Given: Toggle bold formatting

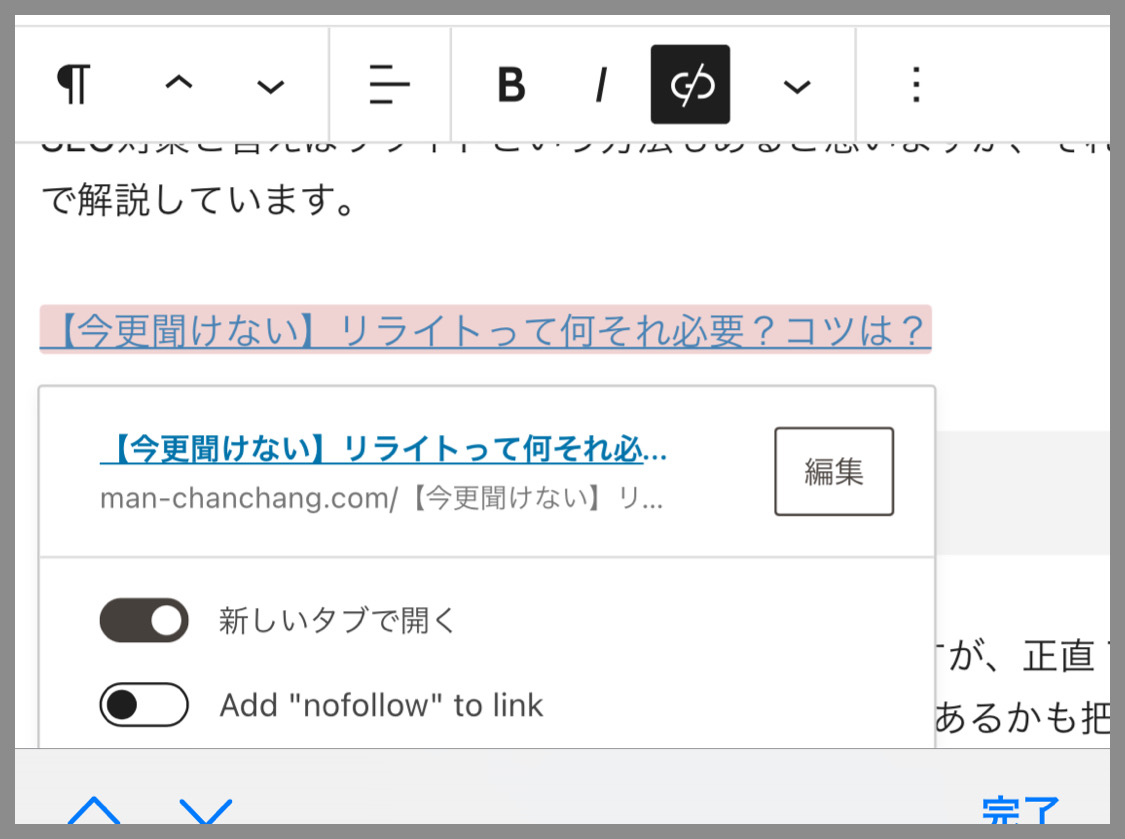Looking at the screenshot, I should tap(511, 85).
